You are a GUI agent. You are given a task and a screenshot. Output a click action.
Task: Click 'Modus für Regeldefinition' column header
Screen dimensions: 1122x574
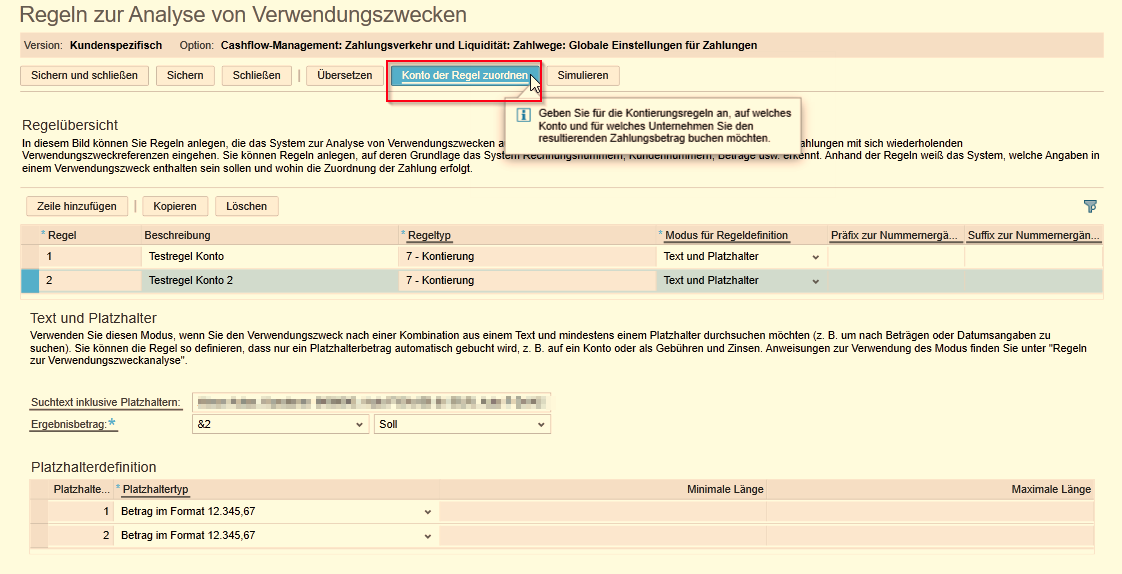coord(726,235)
